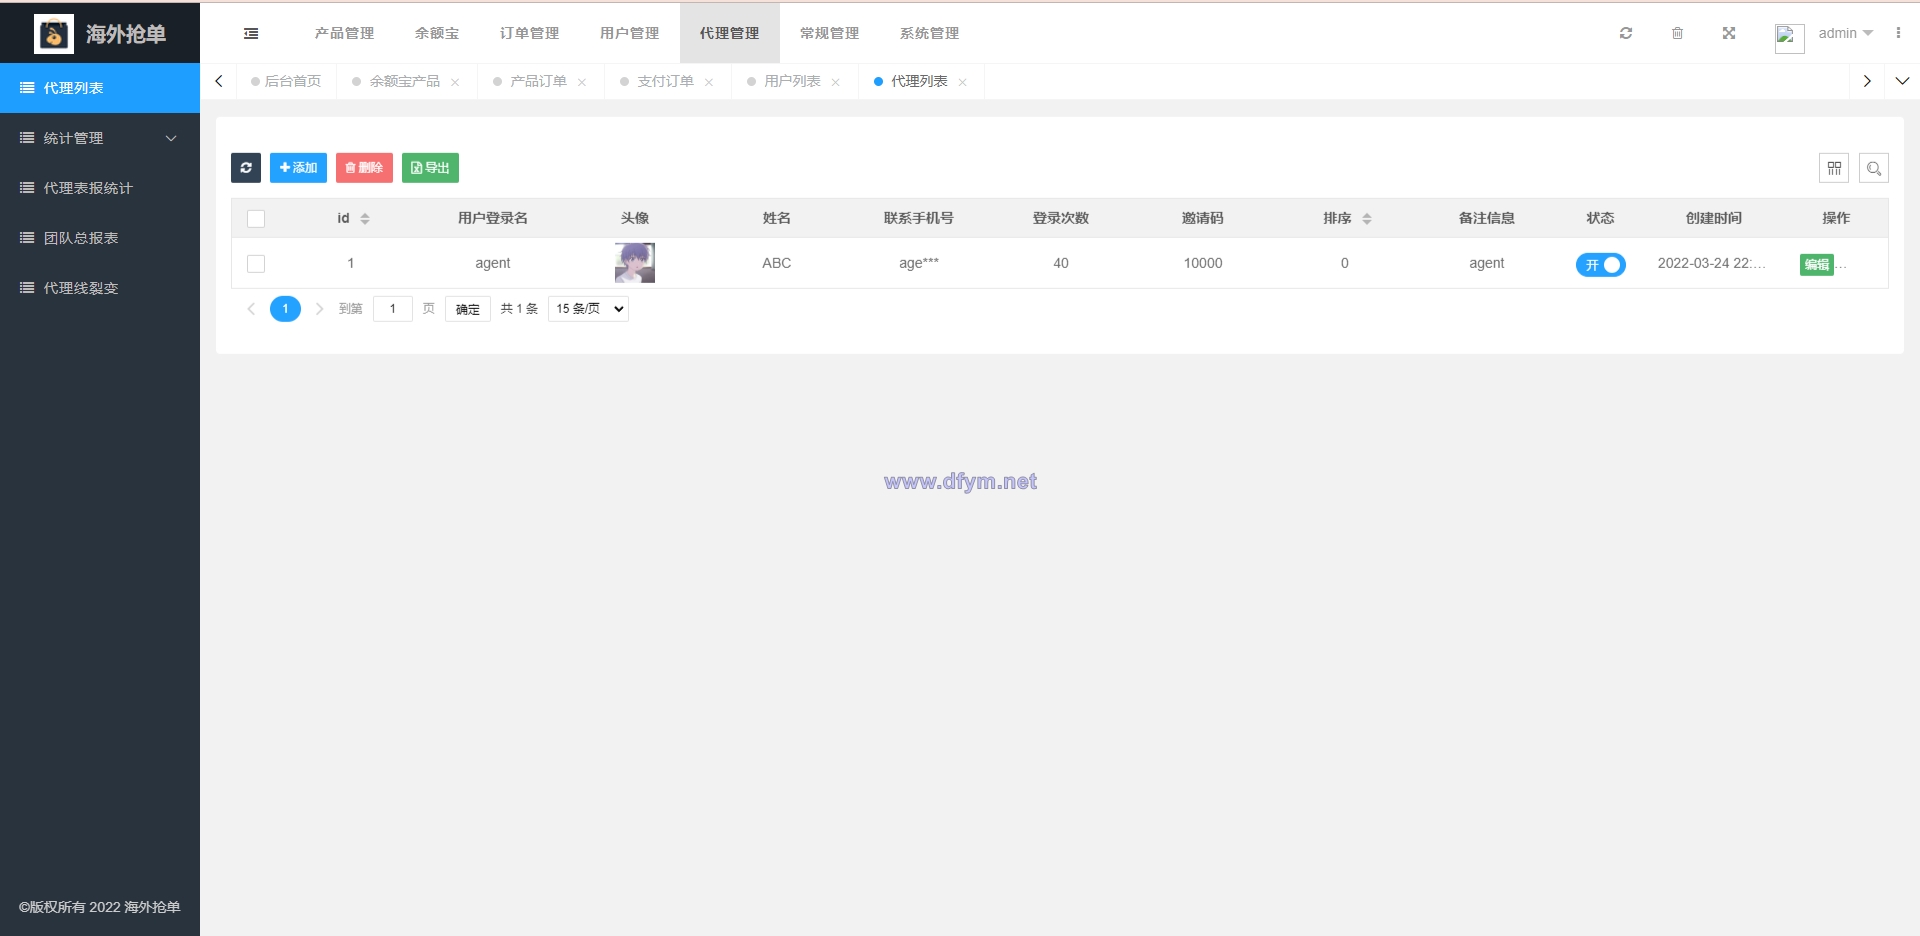
Task: Click the creation time 2022-03-24 cell
Action: (1712, 263)
